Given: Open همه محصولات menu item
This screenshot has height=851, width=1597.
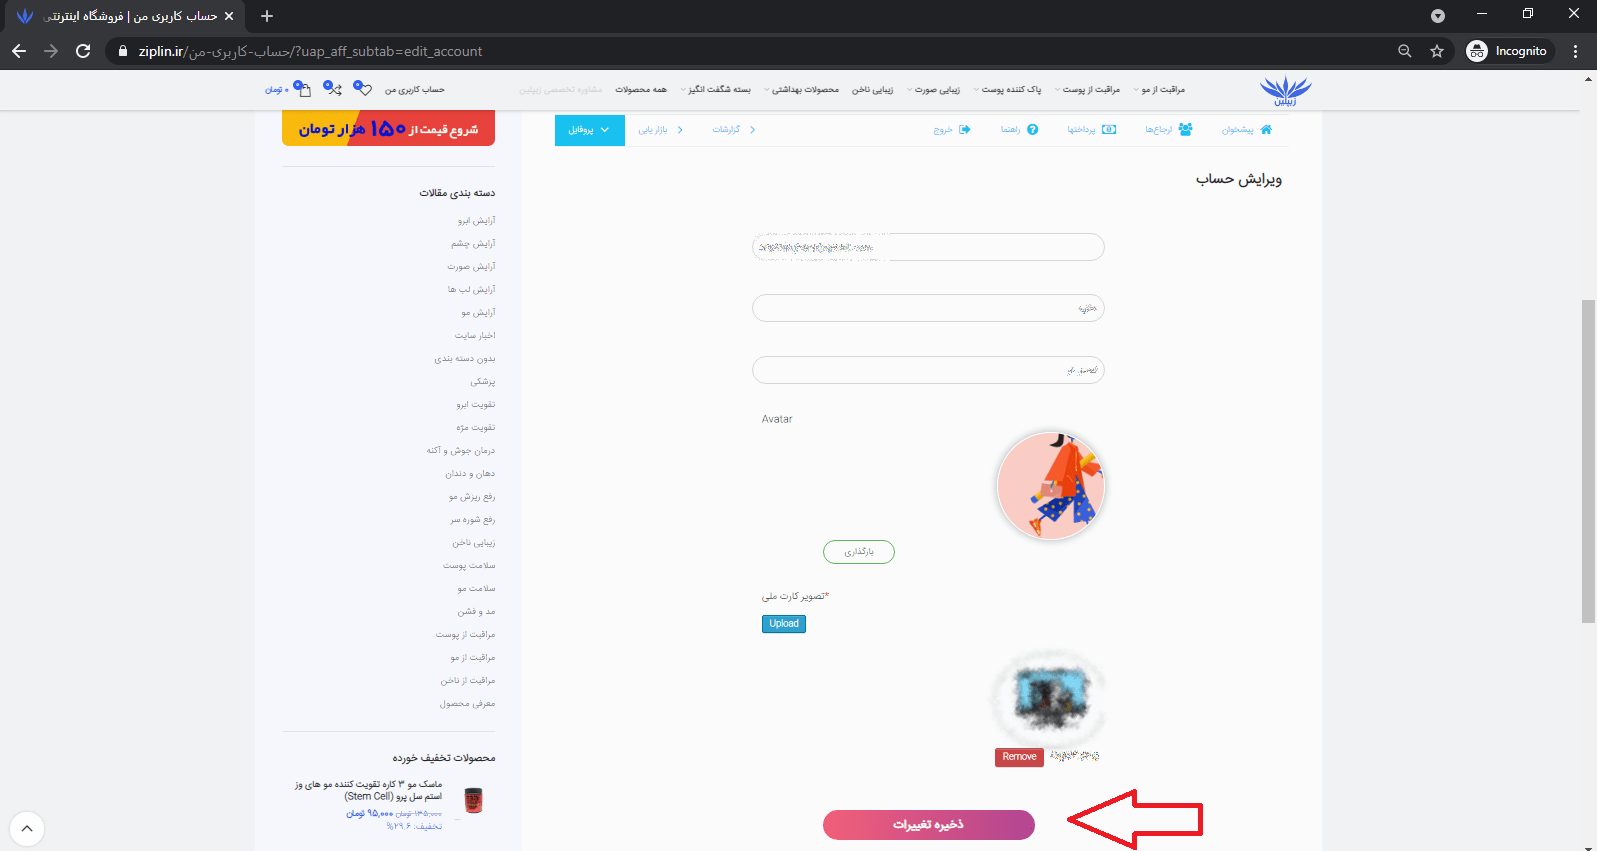Looking at the screenshot, I should (641, 90).
